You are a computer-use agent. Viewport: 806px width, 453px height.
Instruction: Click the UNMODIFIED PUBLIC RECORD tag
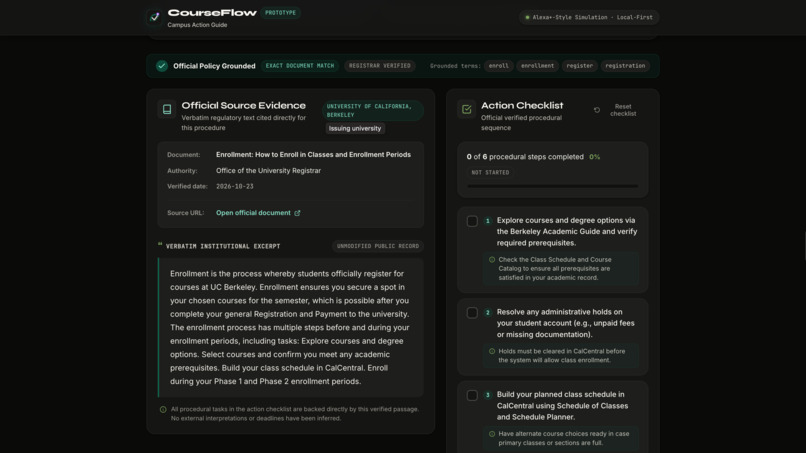pyautogui.click(x=378, y=246)
